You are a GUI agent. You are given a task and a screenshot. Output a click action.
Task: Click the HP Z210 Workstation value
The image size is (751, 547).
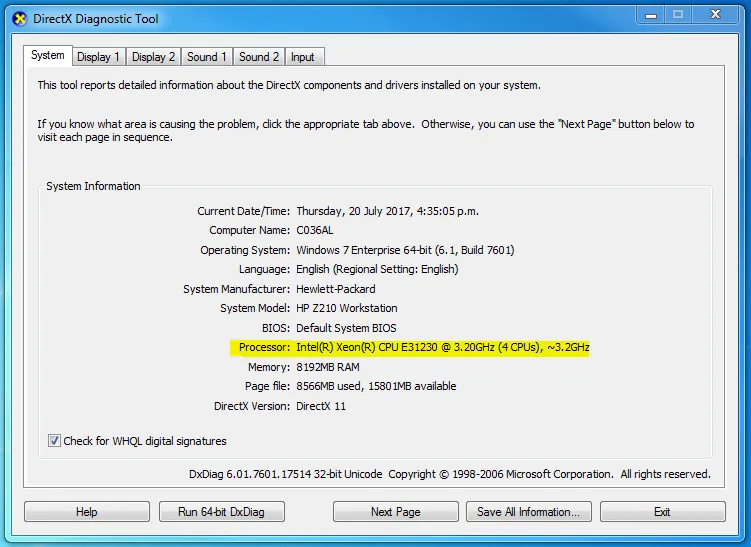[347, 308]
